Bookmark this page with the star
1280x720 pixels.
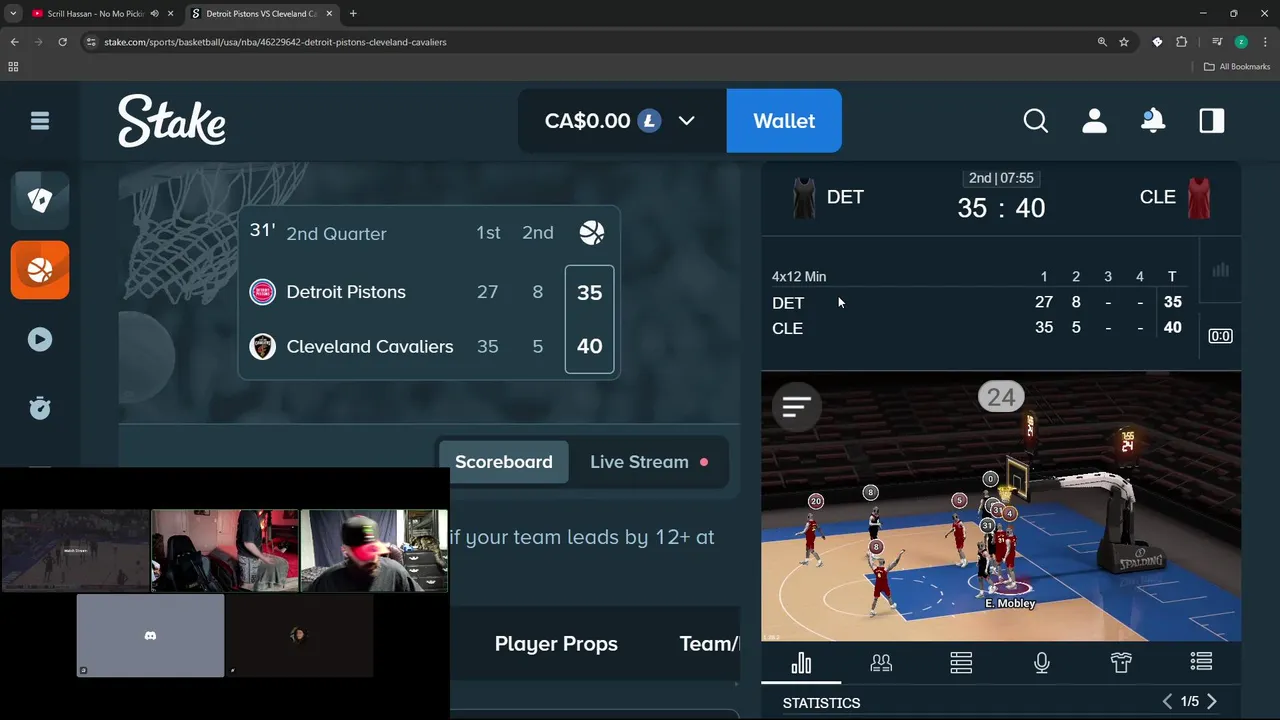pos(1124,42)
